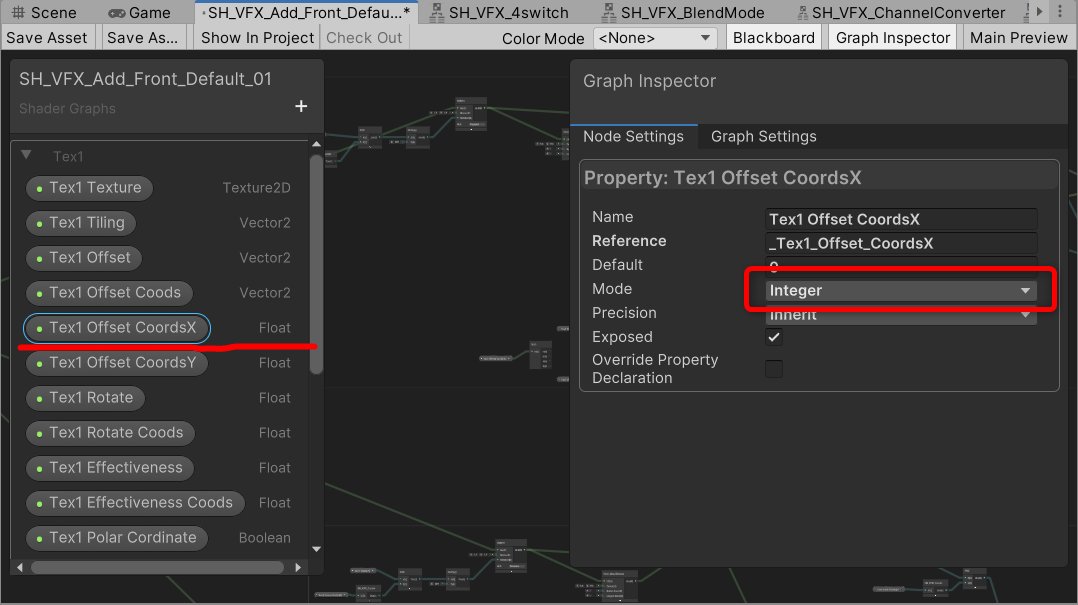Click the Default value field
The image size is (1078, 605).
point(901,266)
